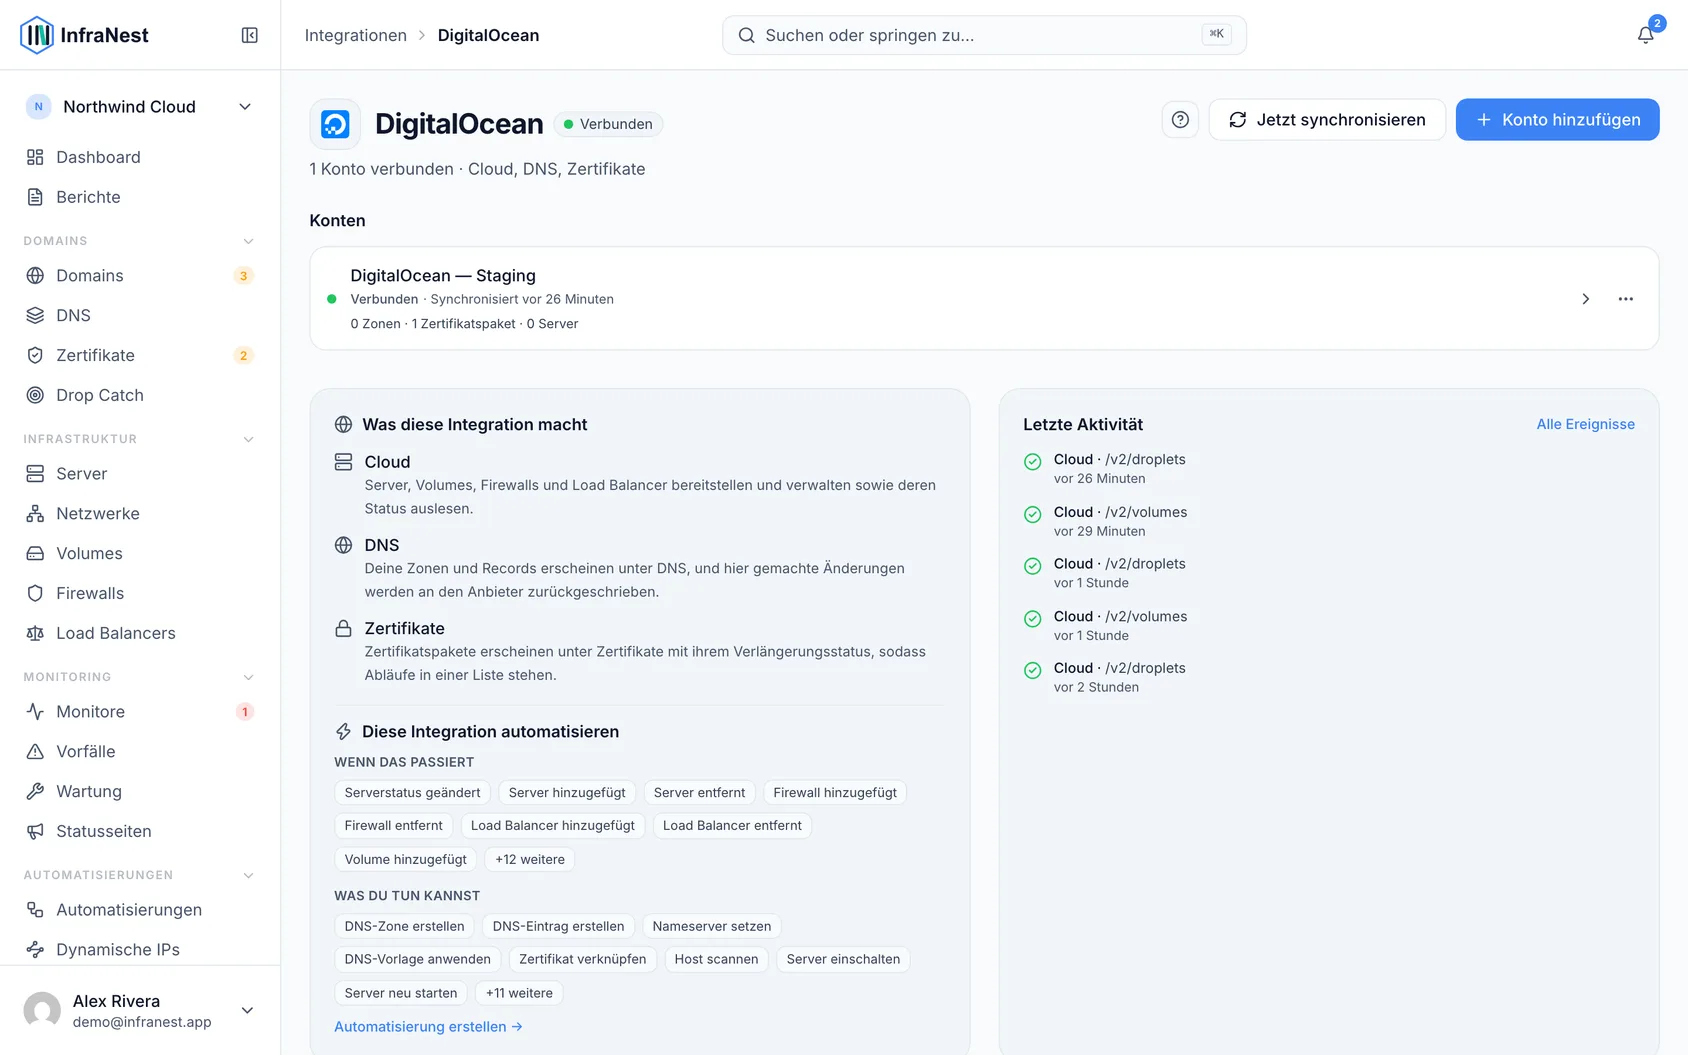Click the Suchen oder springen search field
This screenshot has width=1688, height=1055.
coord(984,35)
